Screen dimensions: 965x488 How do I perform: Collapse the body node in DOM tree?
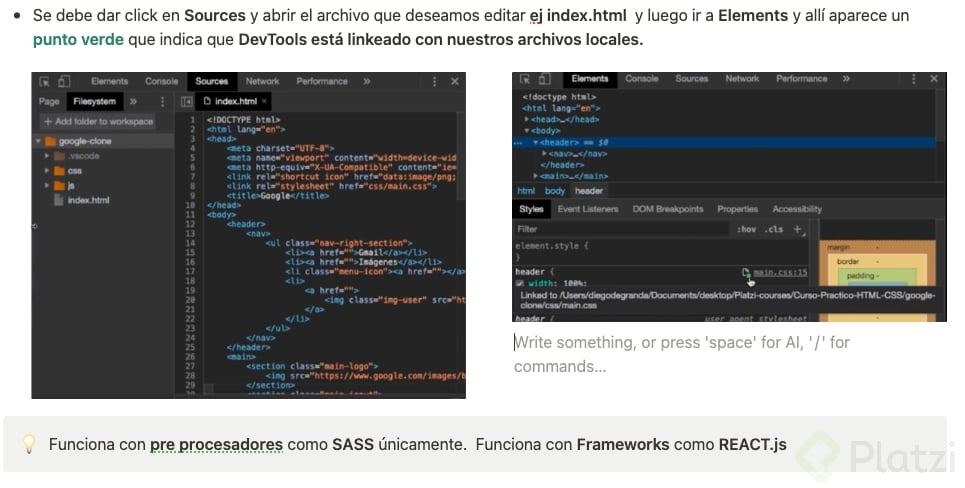coord(527,130)
